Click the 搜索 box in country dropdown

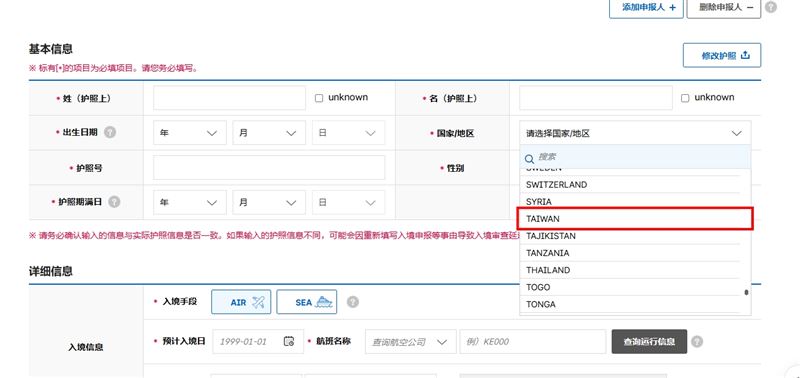[635, 157]
